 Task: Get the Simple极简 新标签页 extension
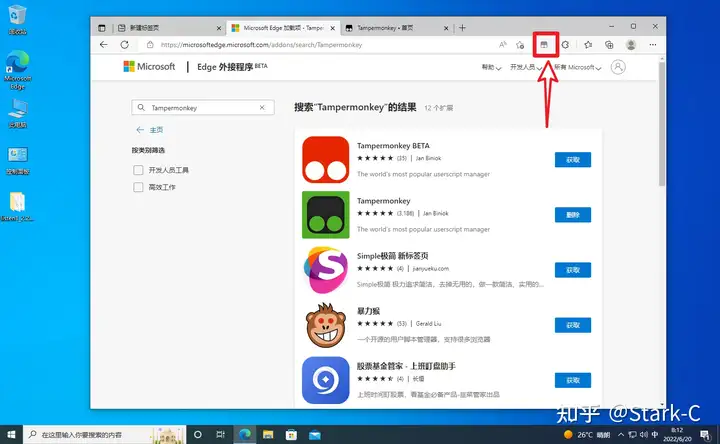point(573,270)
